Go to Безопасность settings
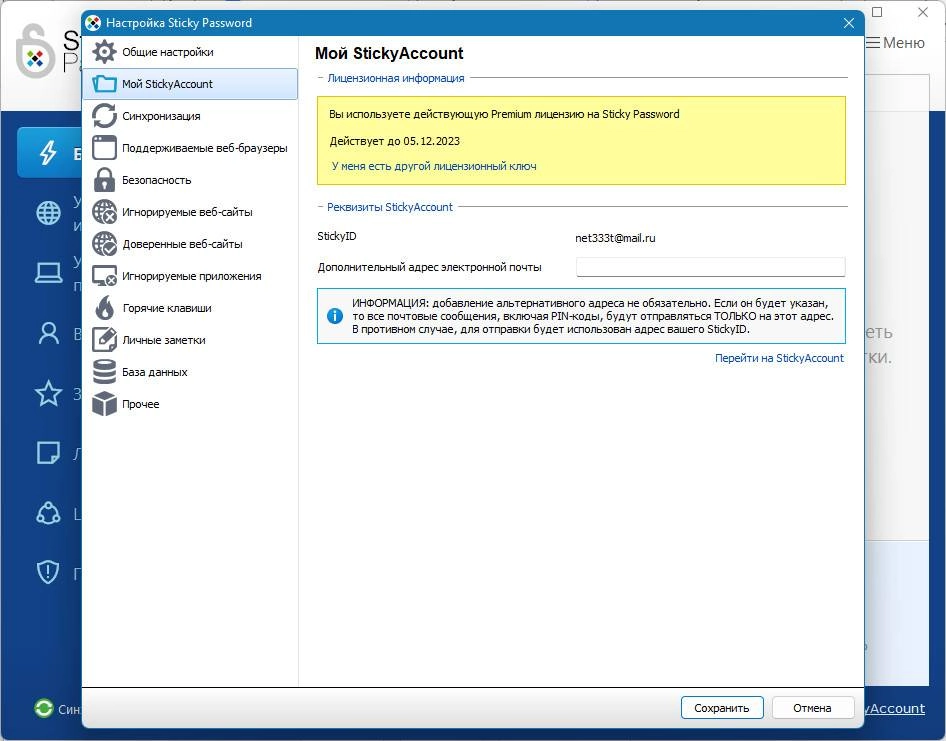The image size is (946, 741). (190, 180)
